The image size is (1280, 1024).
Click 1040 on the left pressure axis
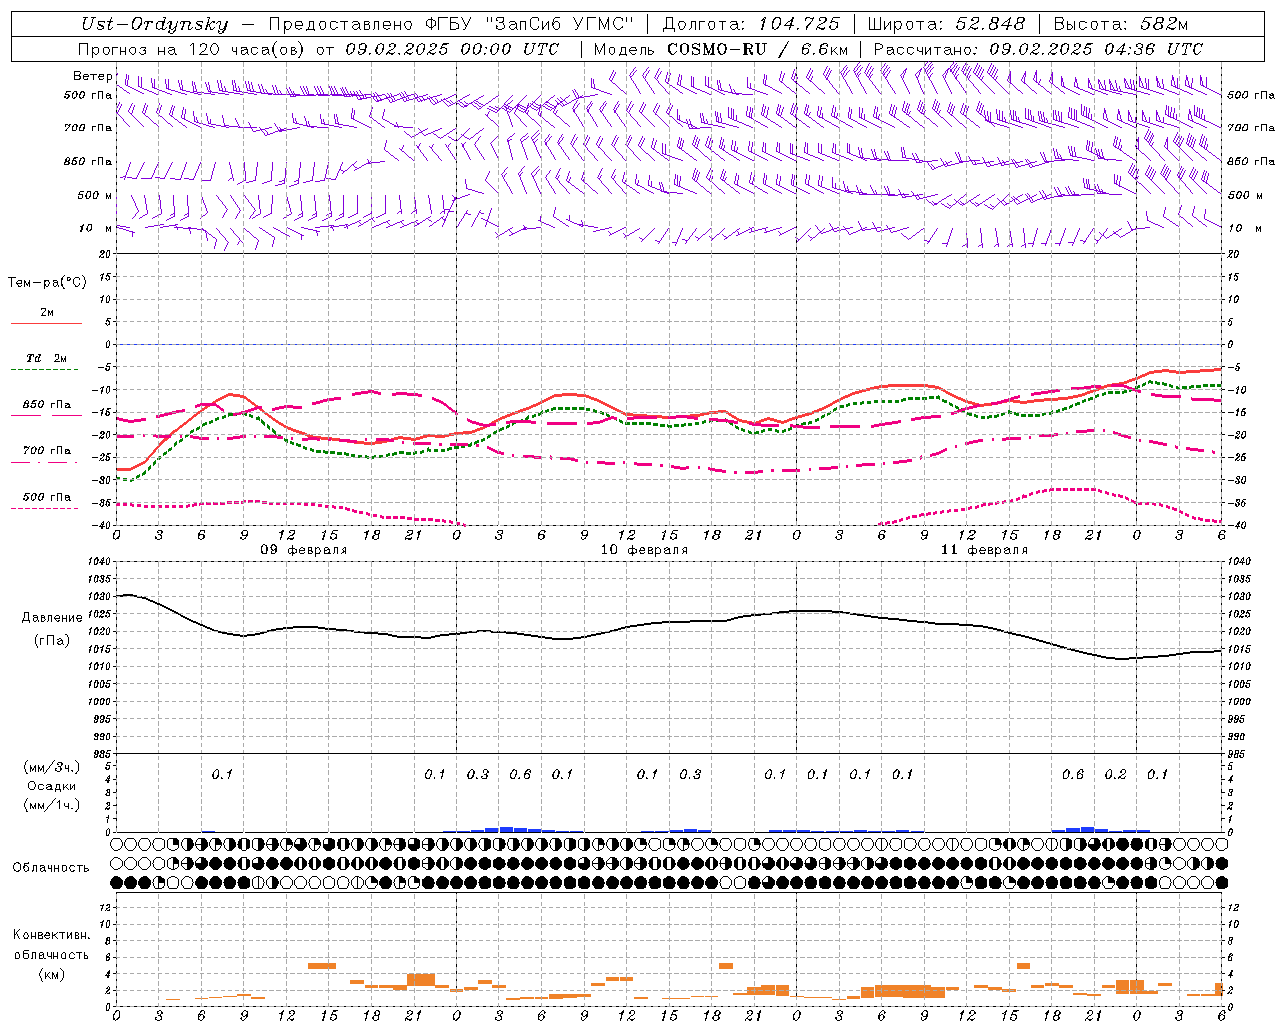click(98, 561)
